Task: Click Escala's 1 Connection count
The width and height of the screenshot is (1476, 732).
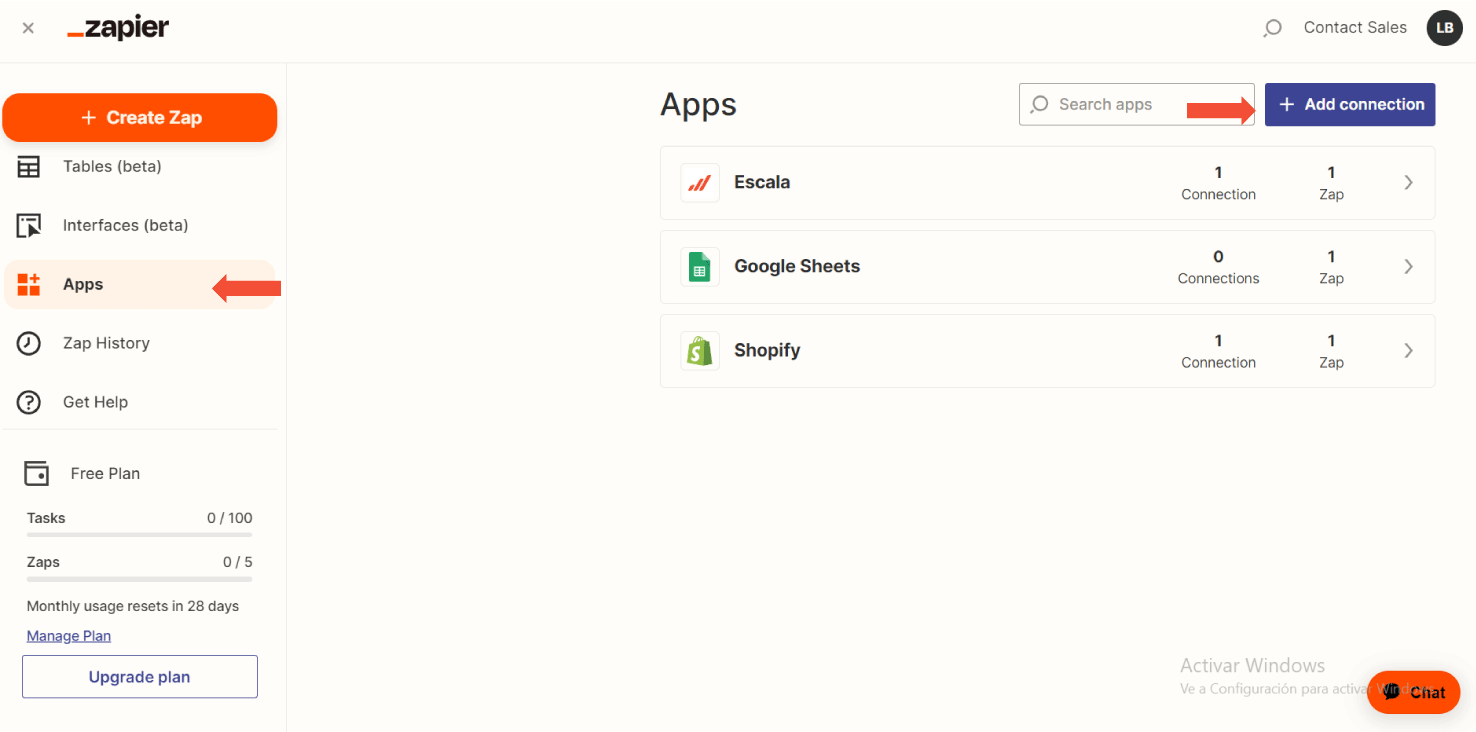Action: point(1218,183)
